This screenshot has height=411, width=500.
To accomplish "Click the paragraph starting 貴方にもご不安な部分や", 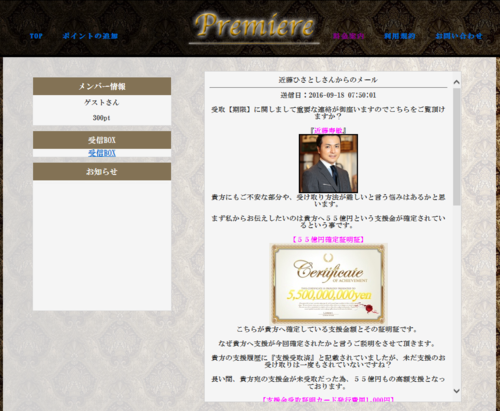I will (328, 200).
